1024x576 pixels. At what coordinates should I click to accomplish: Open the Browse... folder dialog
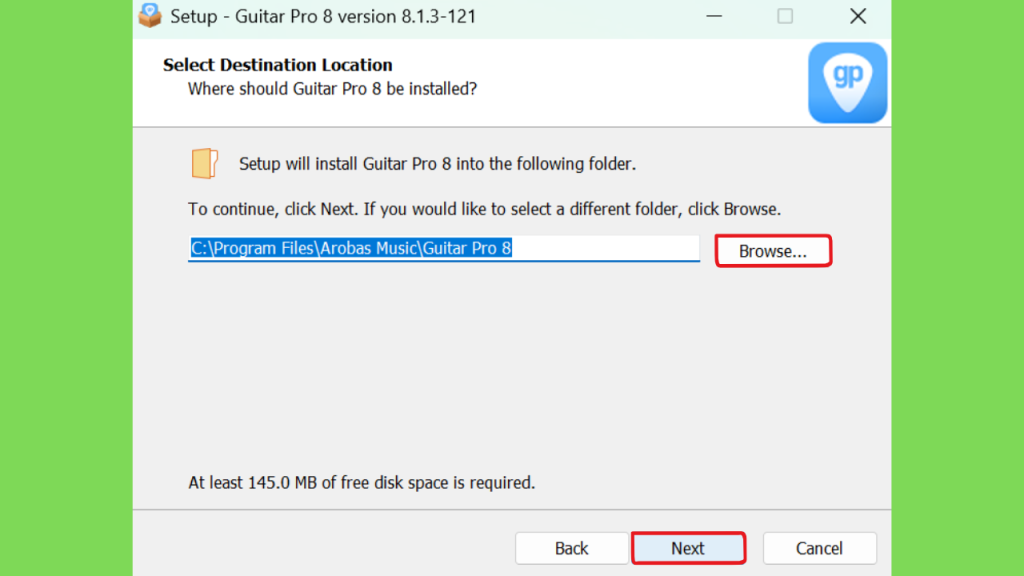click(773, 251)
